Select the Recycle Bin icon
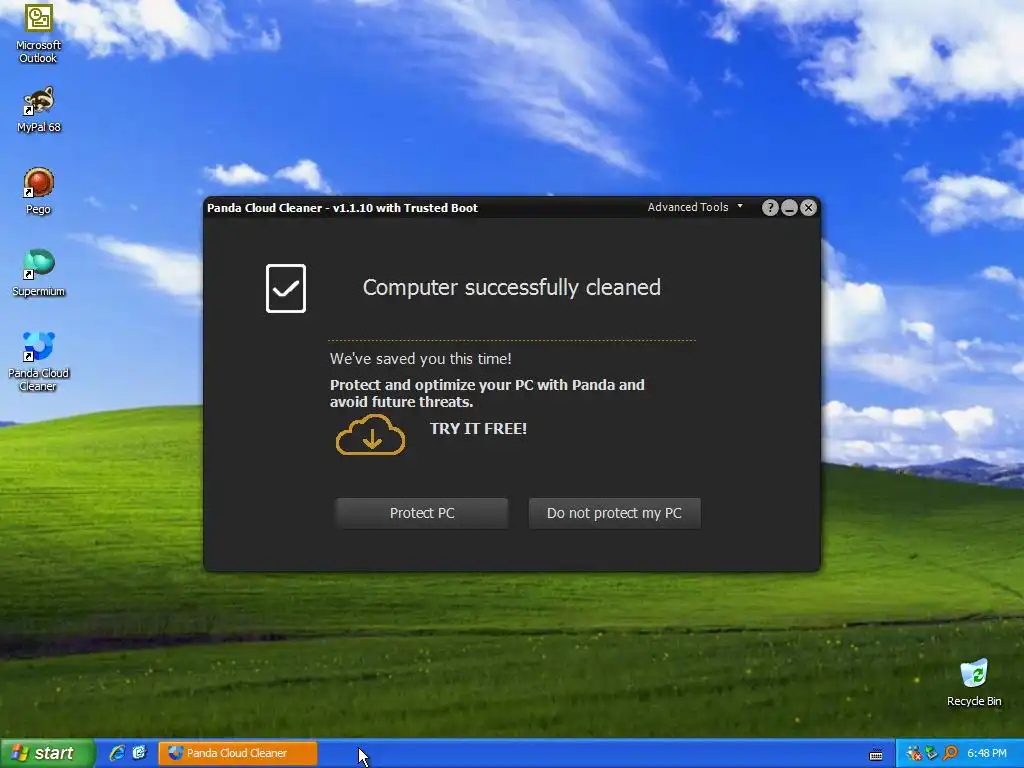1024x768 pixels. tap(974, 682)
